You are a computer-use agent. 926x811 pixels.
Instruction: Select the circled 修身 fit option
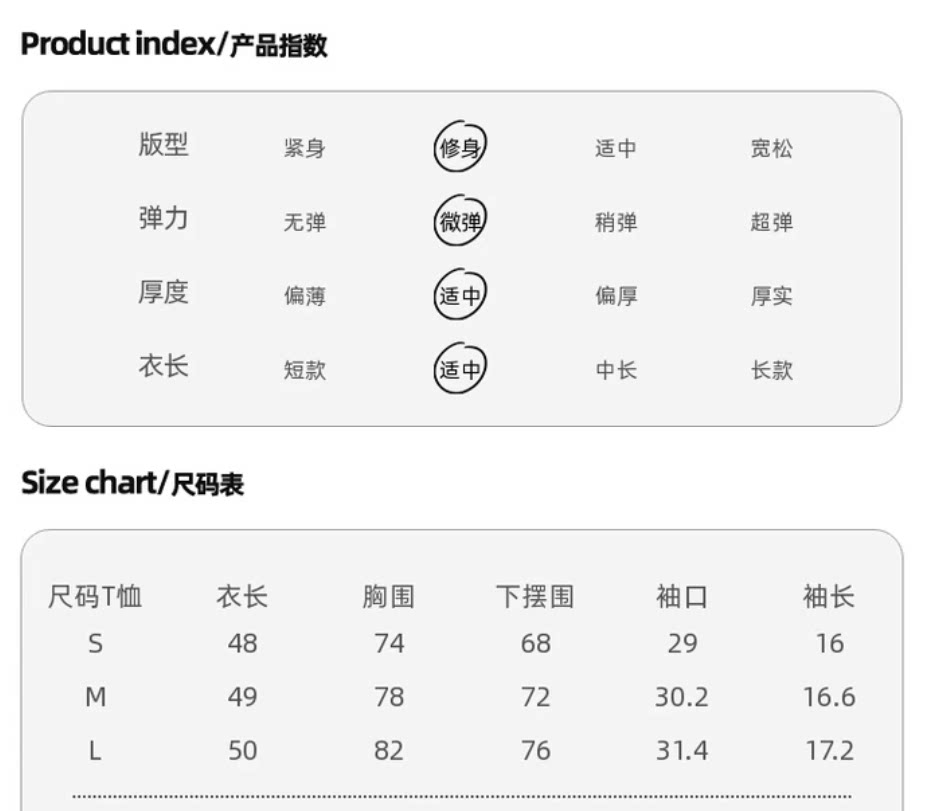pos(460,148)
